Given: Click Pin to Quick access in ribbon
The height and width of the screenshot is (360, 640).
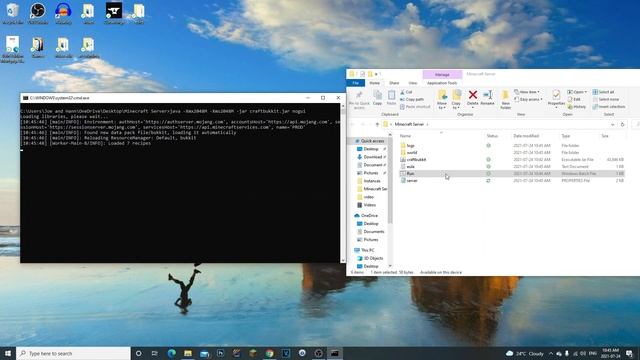Looking at the screenshot, I should click(359, 100).
